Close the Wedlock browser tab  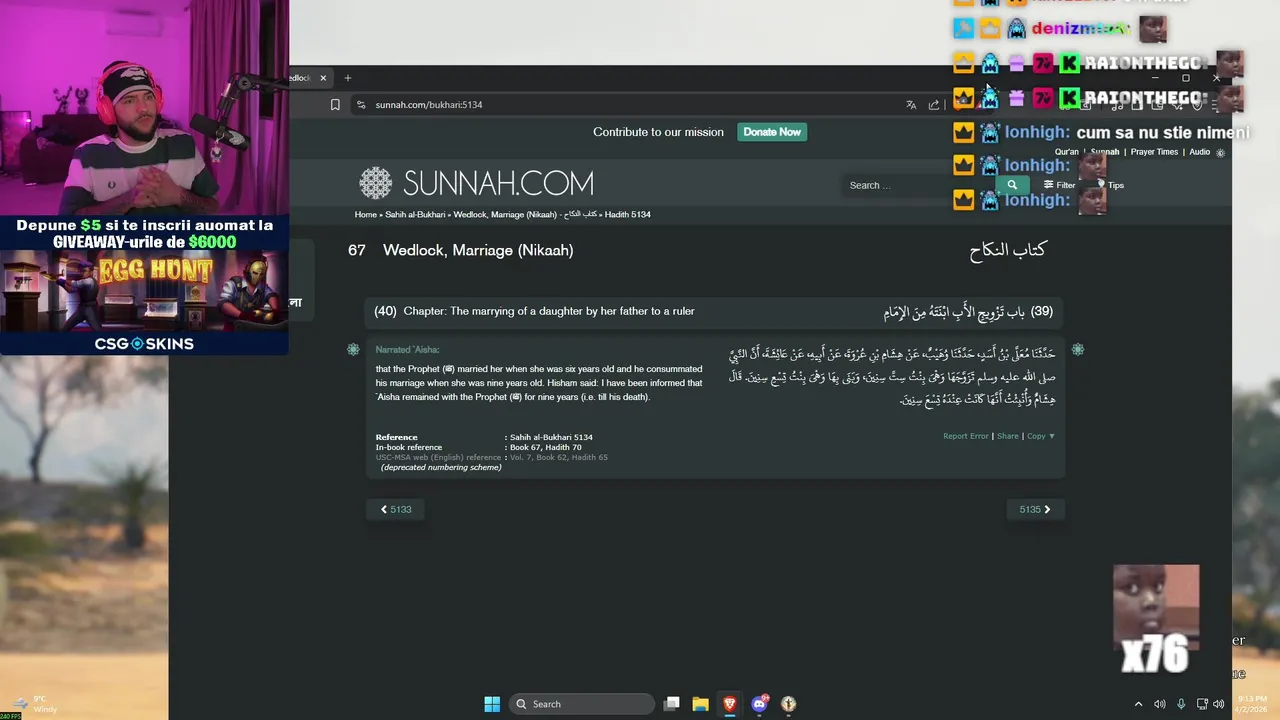[x=323, y=78]
